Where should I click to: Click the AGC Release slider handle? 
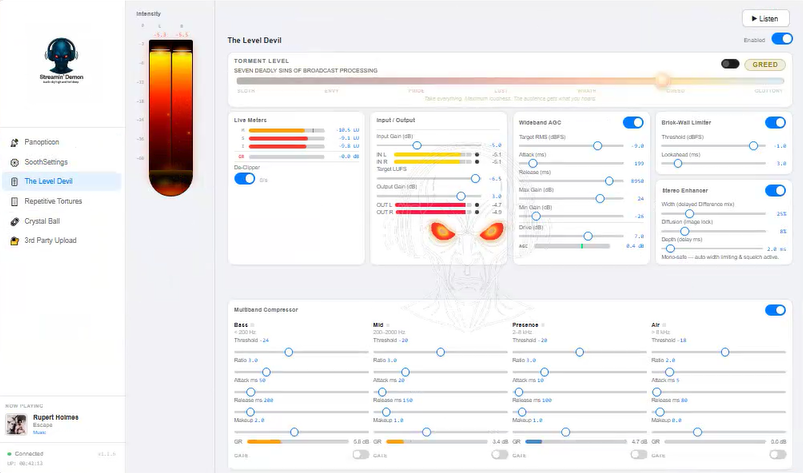(x=609, y=181)
